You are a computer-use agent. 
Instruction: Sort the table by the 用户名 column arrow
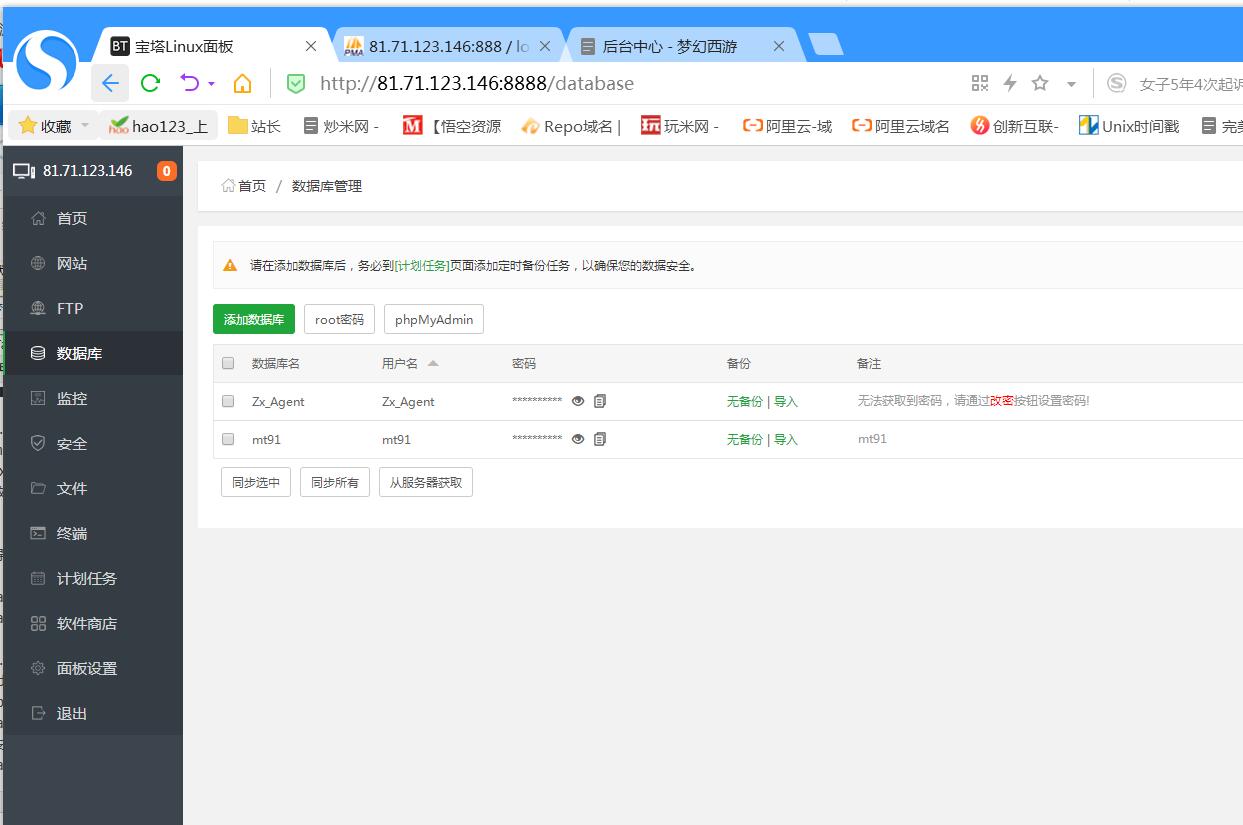tap(433, 363)
